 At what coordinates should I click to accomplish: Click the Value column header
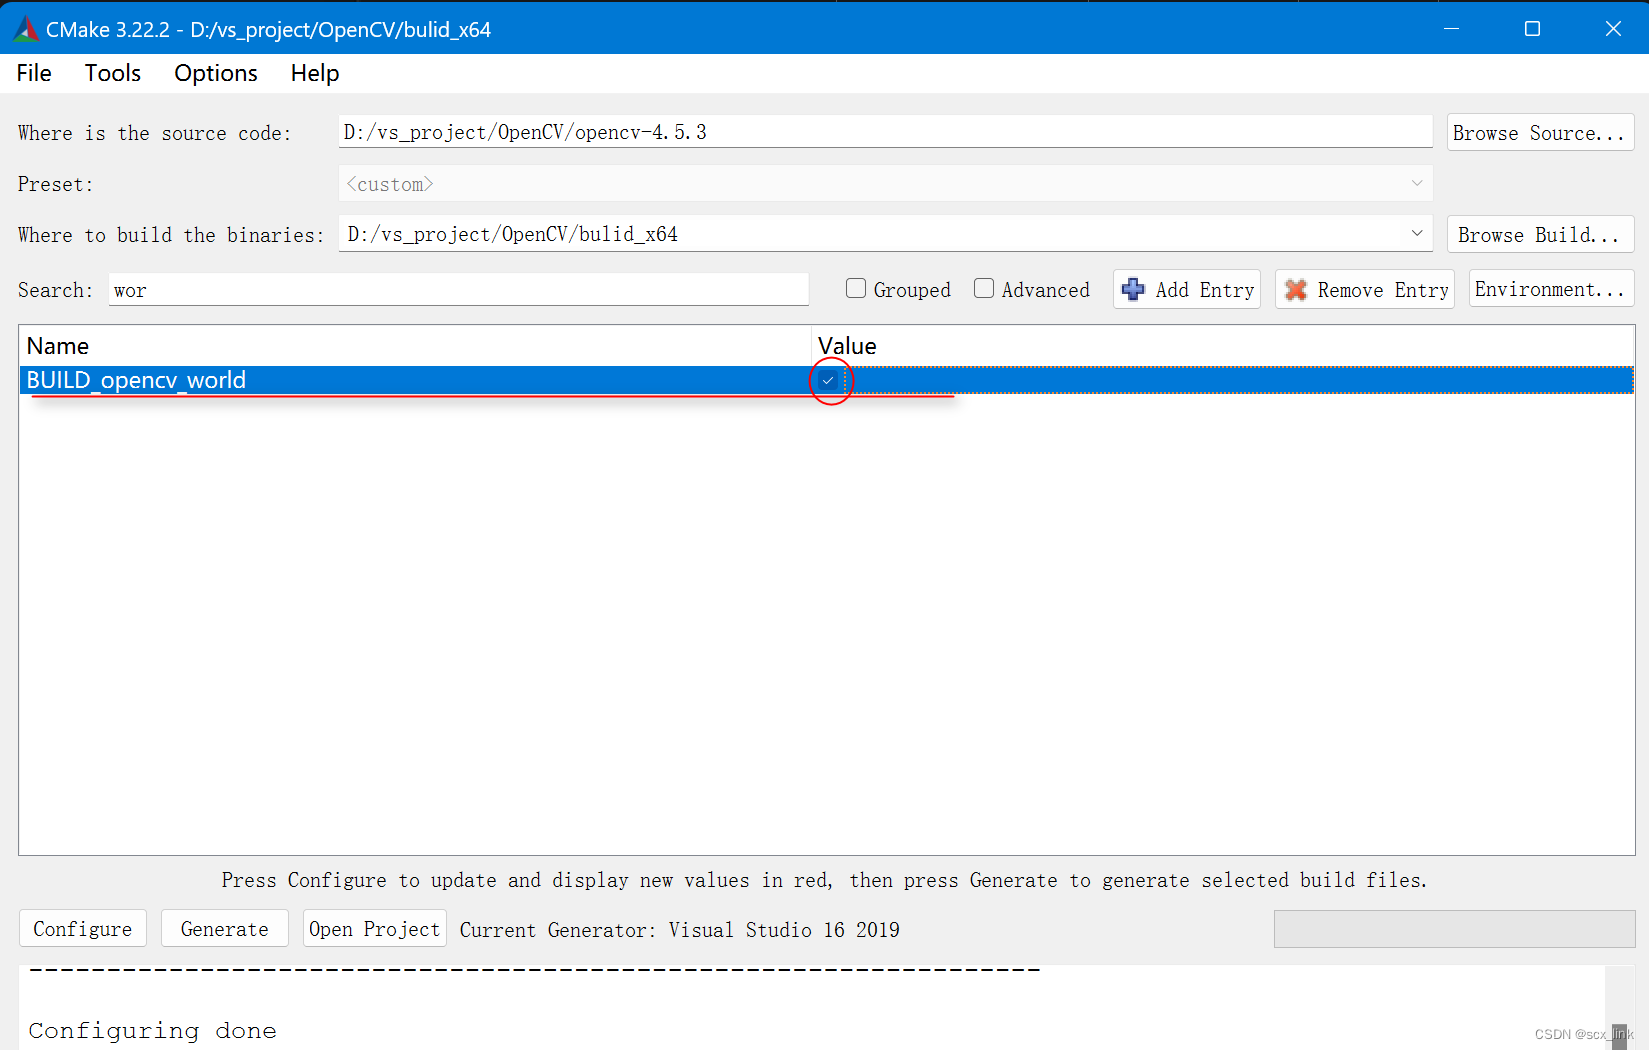coord(1222,346)
